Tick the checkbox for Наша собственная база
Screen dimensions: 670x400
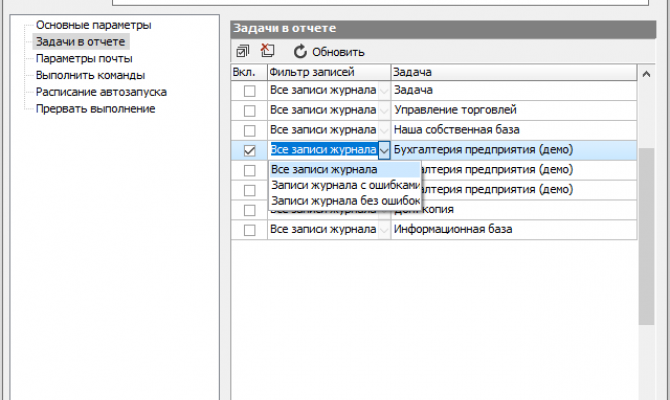[249, 130]
